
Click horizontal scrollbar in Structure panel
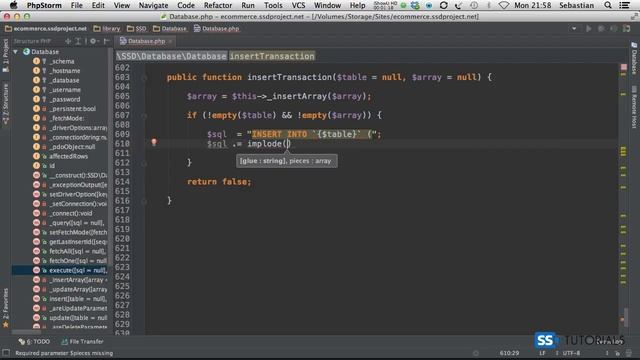coord(26,332)
